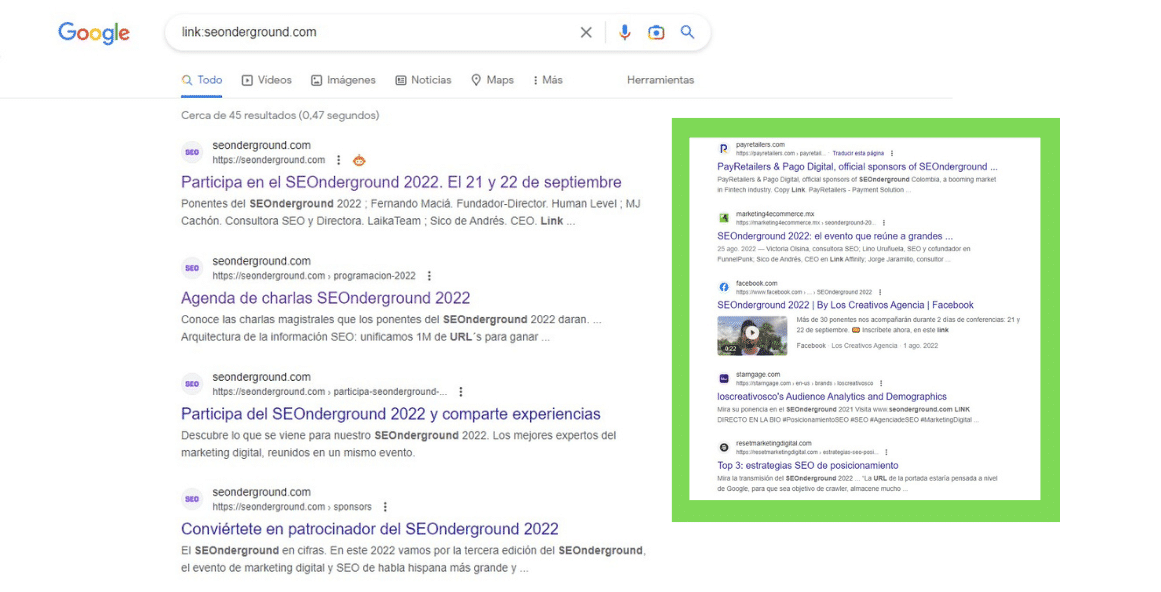Click inside the search input field
The width and height of the screenshot is (1161, 592).
click(x=380, y=32)
